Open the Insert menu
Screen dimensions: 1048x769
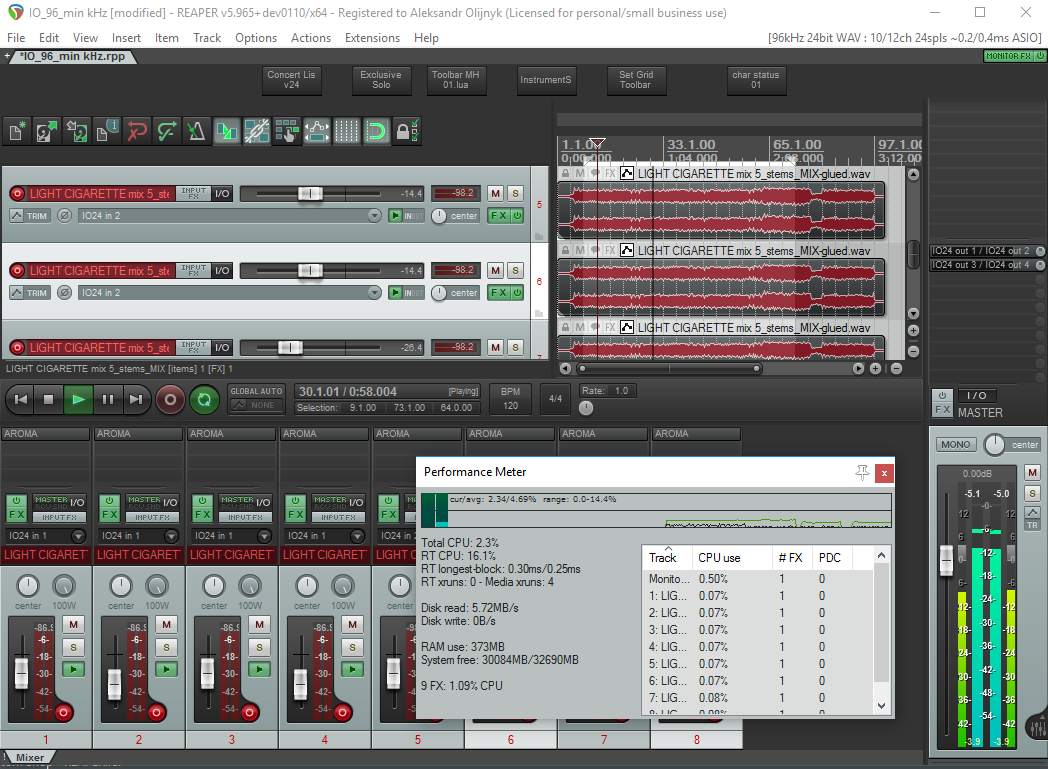[126, 38]
